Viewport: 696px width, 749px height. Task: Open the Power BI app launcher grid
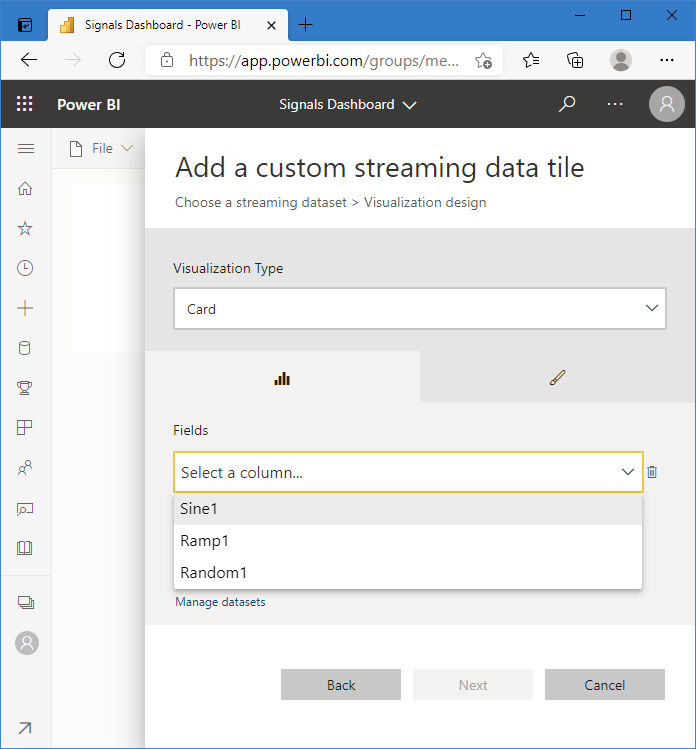24,104
